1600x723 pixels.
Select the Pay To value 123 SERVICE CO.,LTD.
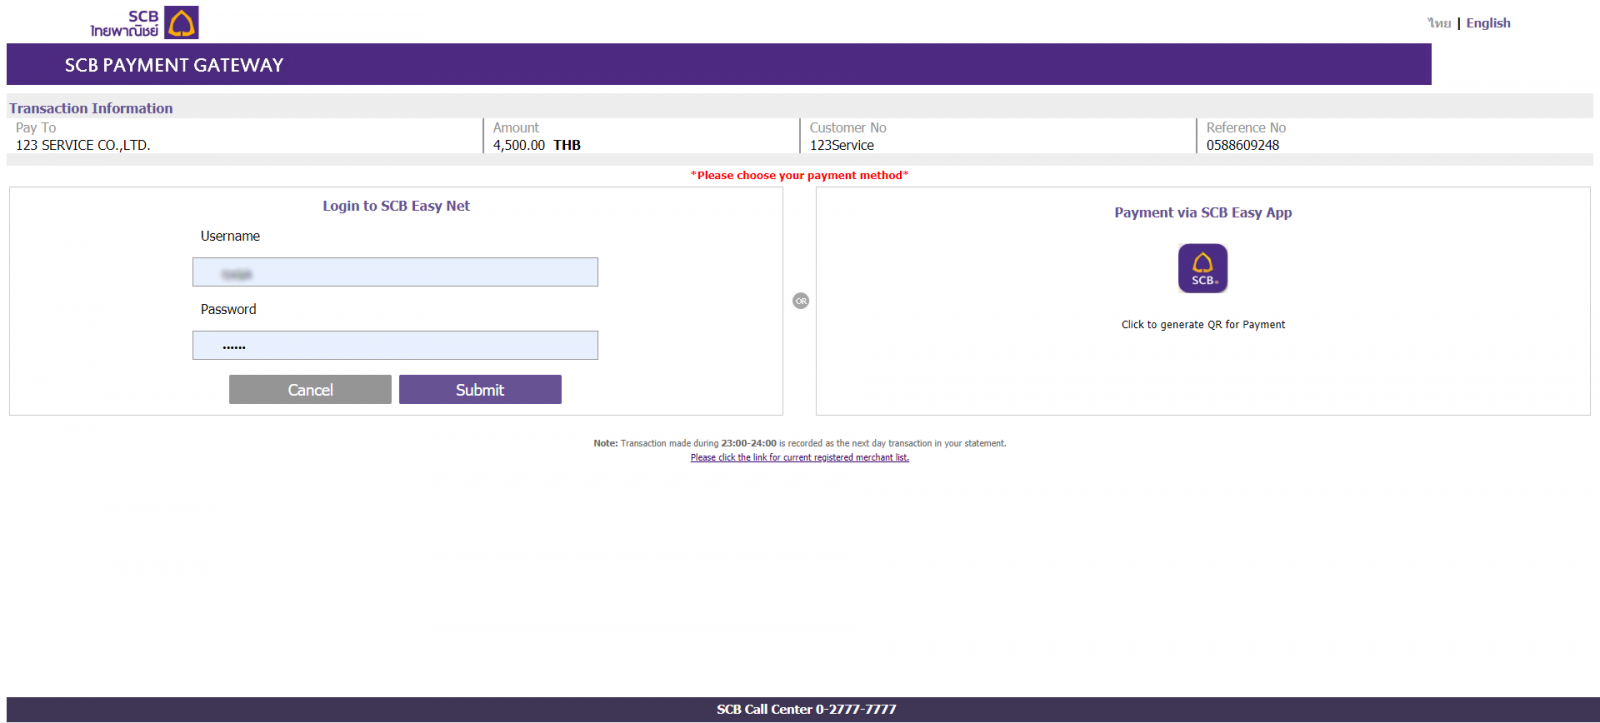(83, 145)
